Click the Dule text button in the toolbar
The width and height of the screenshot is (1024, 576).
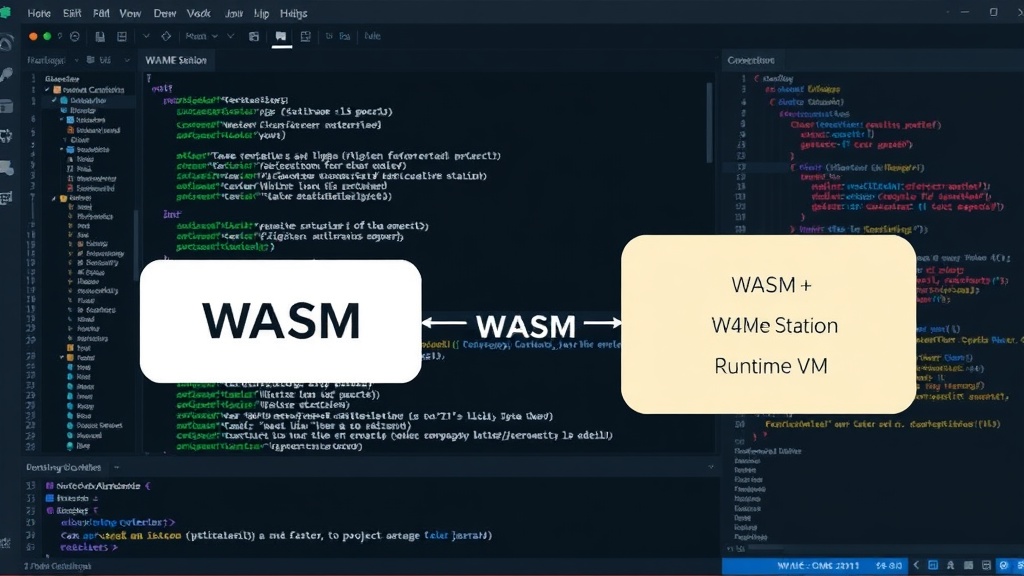point(372,37)
